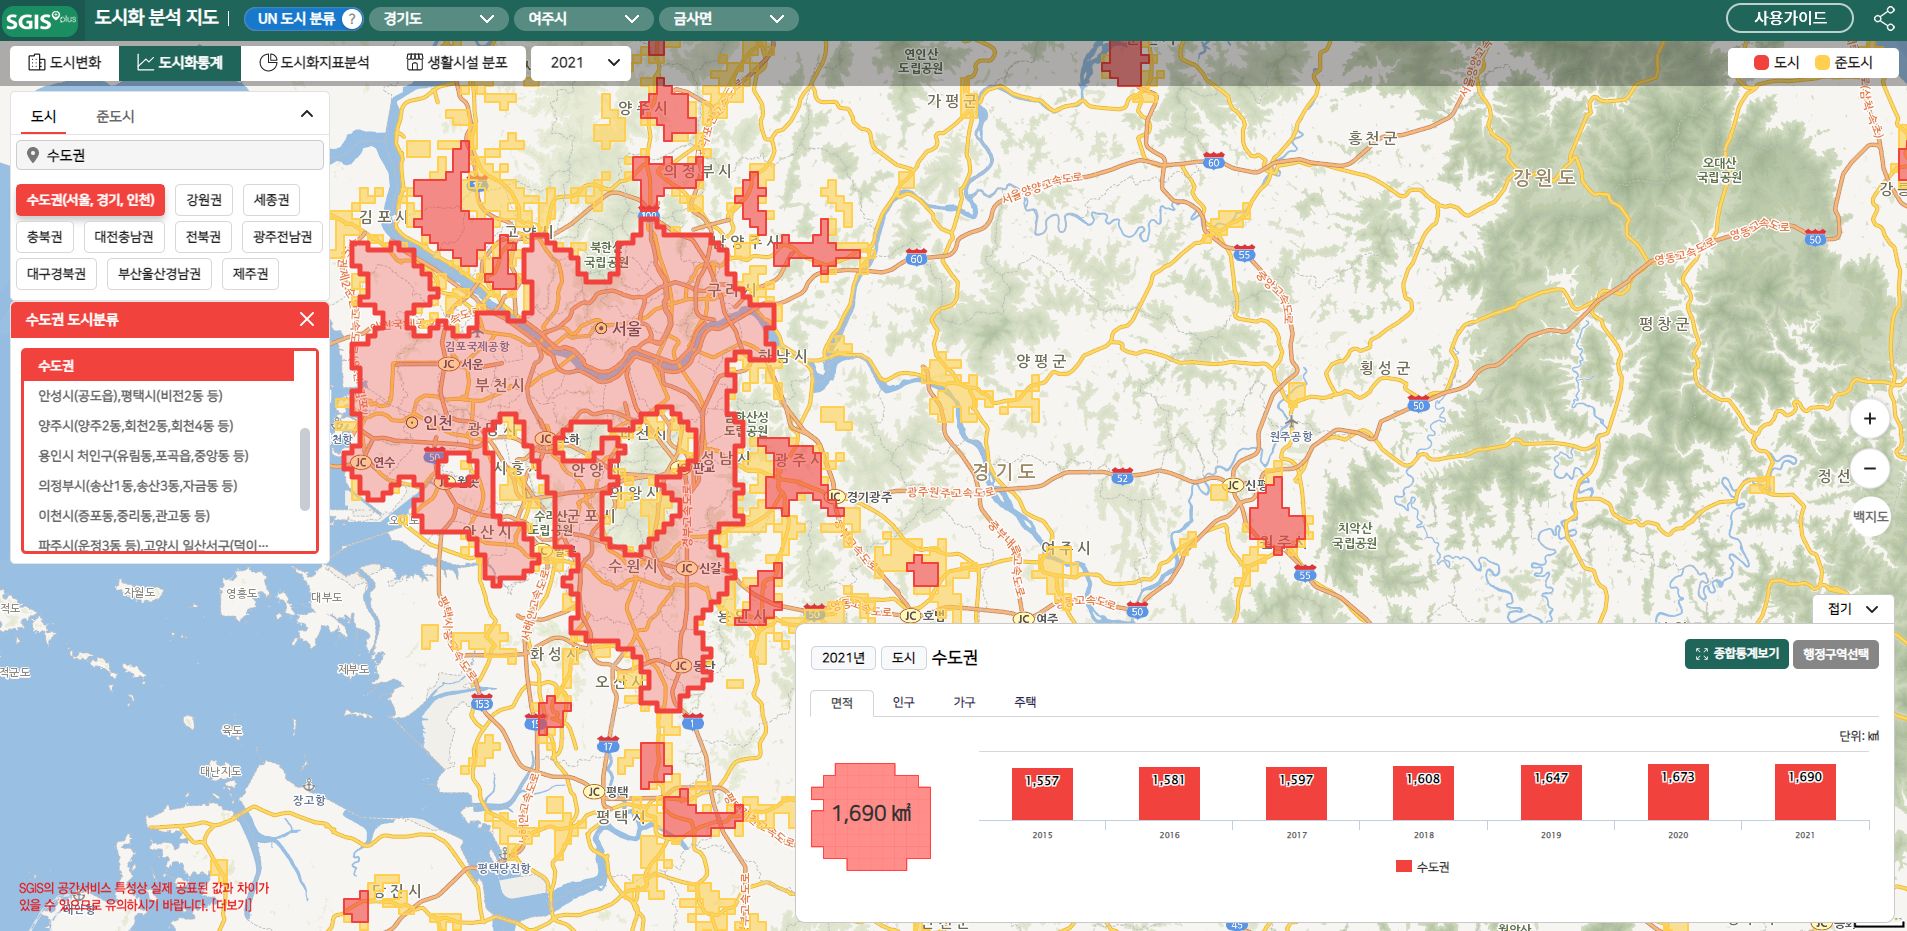The width and height of the screenshot is (1907, 931).
Task: Open the 경기도 province dropdown
Action: tap(438, 19)
